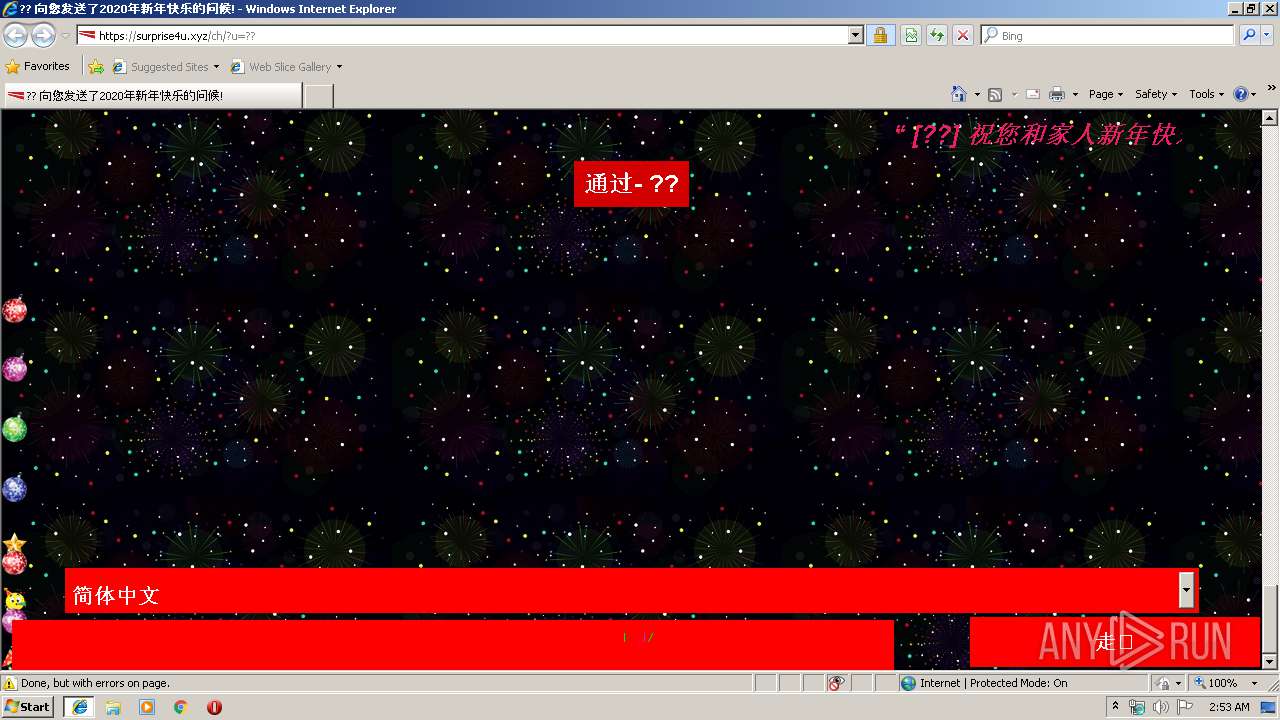Image resolution: width=1280 pixels, height=720 pixels.
Task: Open the recent pages dropdown beside Forward
Action: [x=65, y=36]
